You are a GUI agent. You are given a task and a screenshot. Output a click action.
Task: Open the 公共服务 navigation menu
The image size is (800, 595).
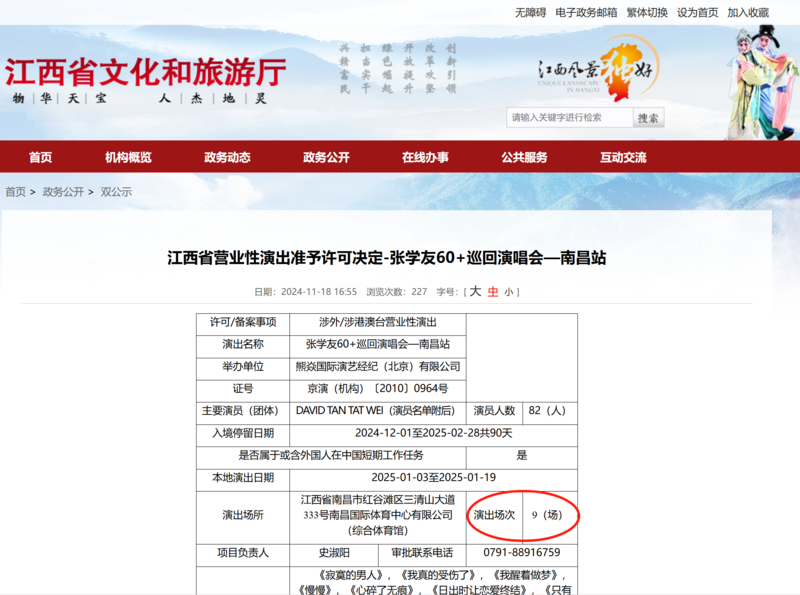[524, 157]
